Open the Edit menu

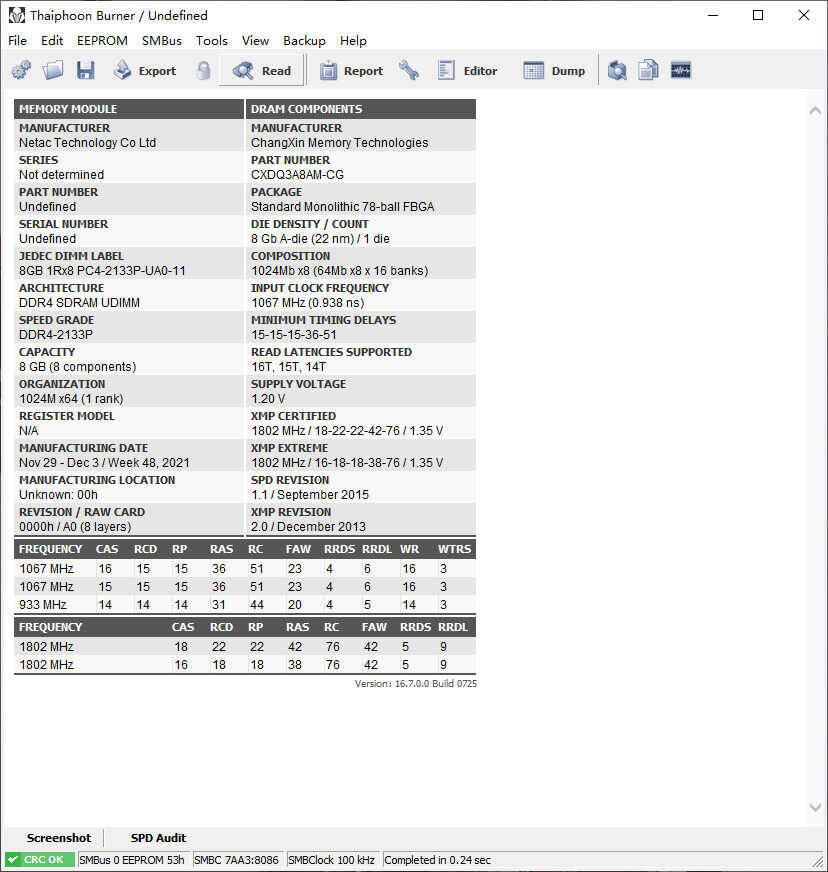pos(52,41)
